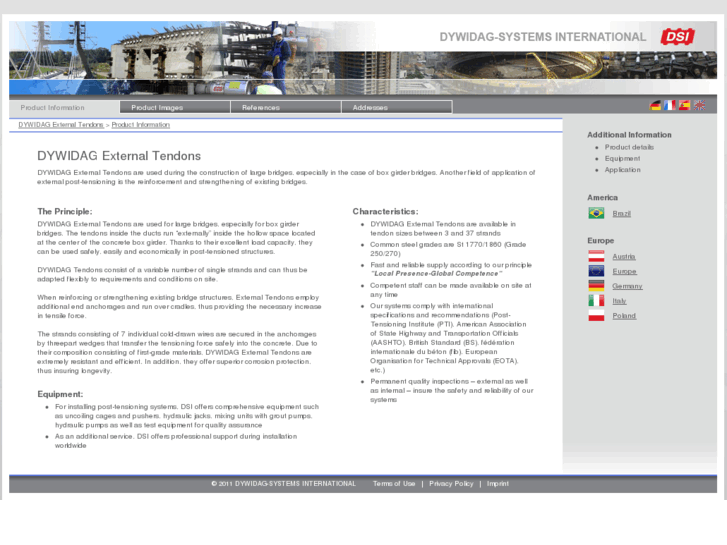Click the Additional Information sidebar heading
The height and width of the screenshot is (545, 727).
click(x=629, y=135)
